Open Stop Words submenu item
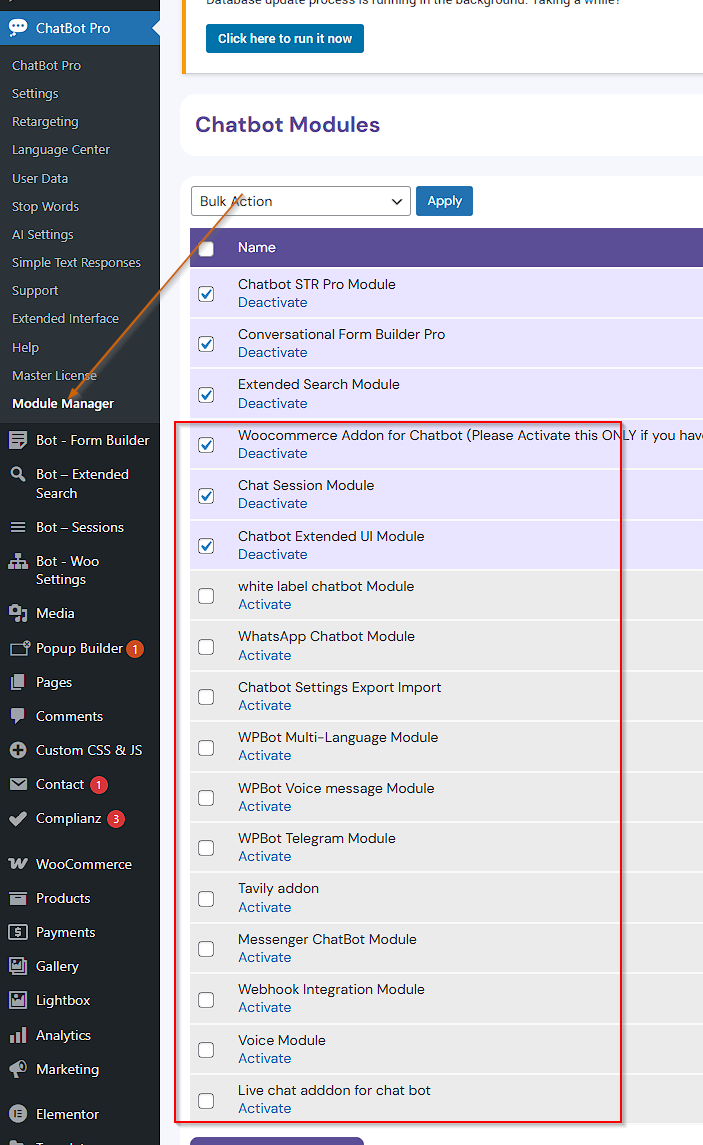The image size is (703, 1145). (x=45, y=206)
